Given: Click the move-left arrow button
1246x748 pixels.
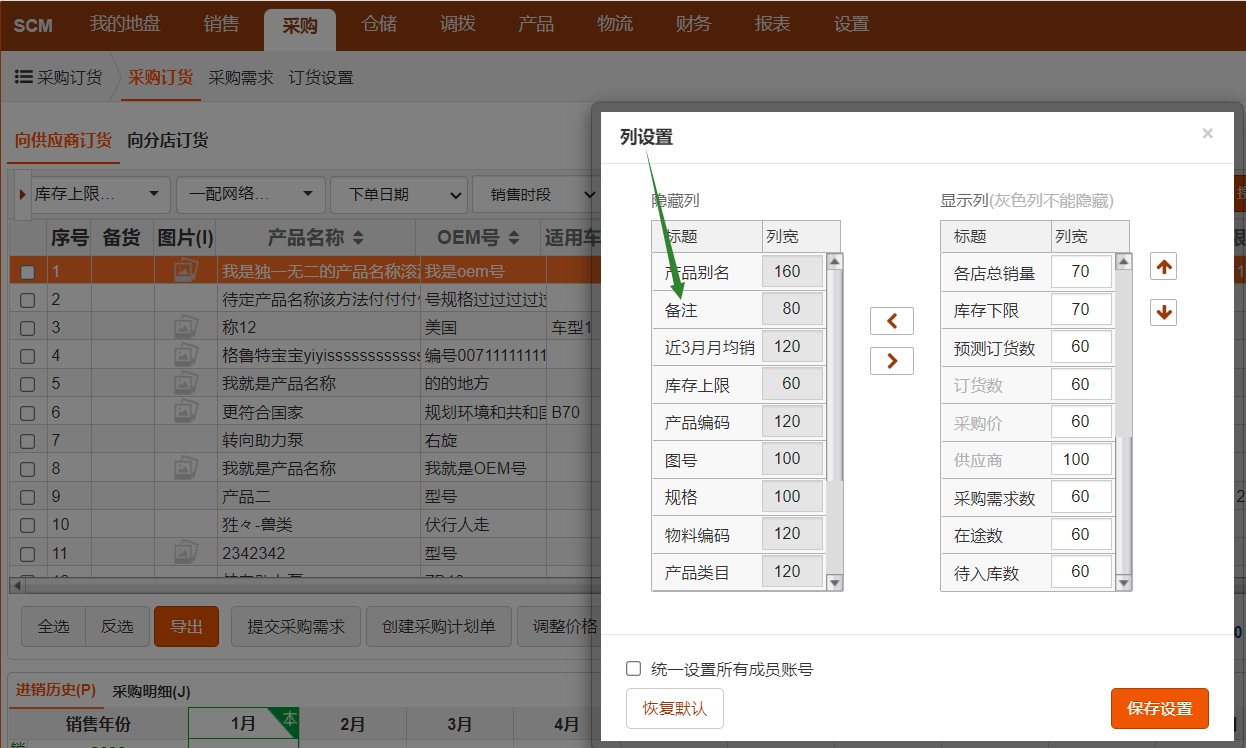Looking at the screenshot, I should point(891,321).
